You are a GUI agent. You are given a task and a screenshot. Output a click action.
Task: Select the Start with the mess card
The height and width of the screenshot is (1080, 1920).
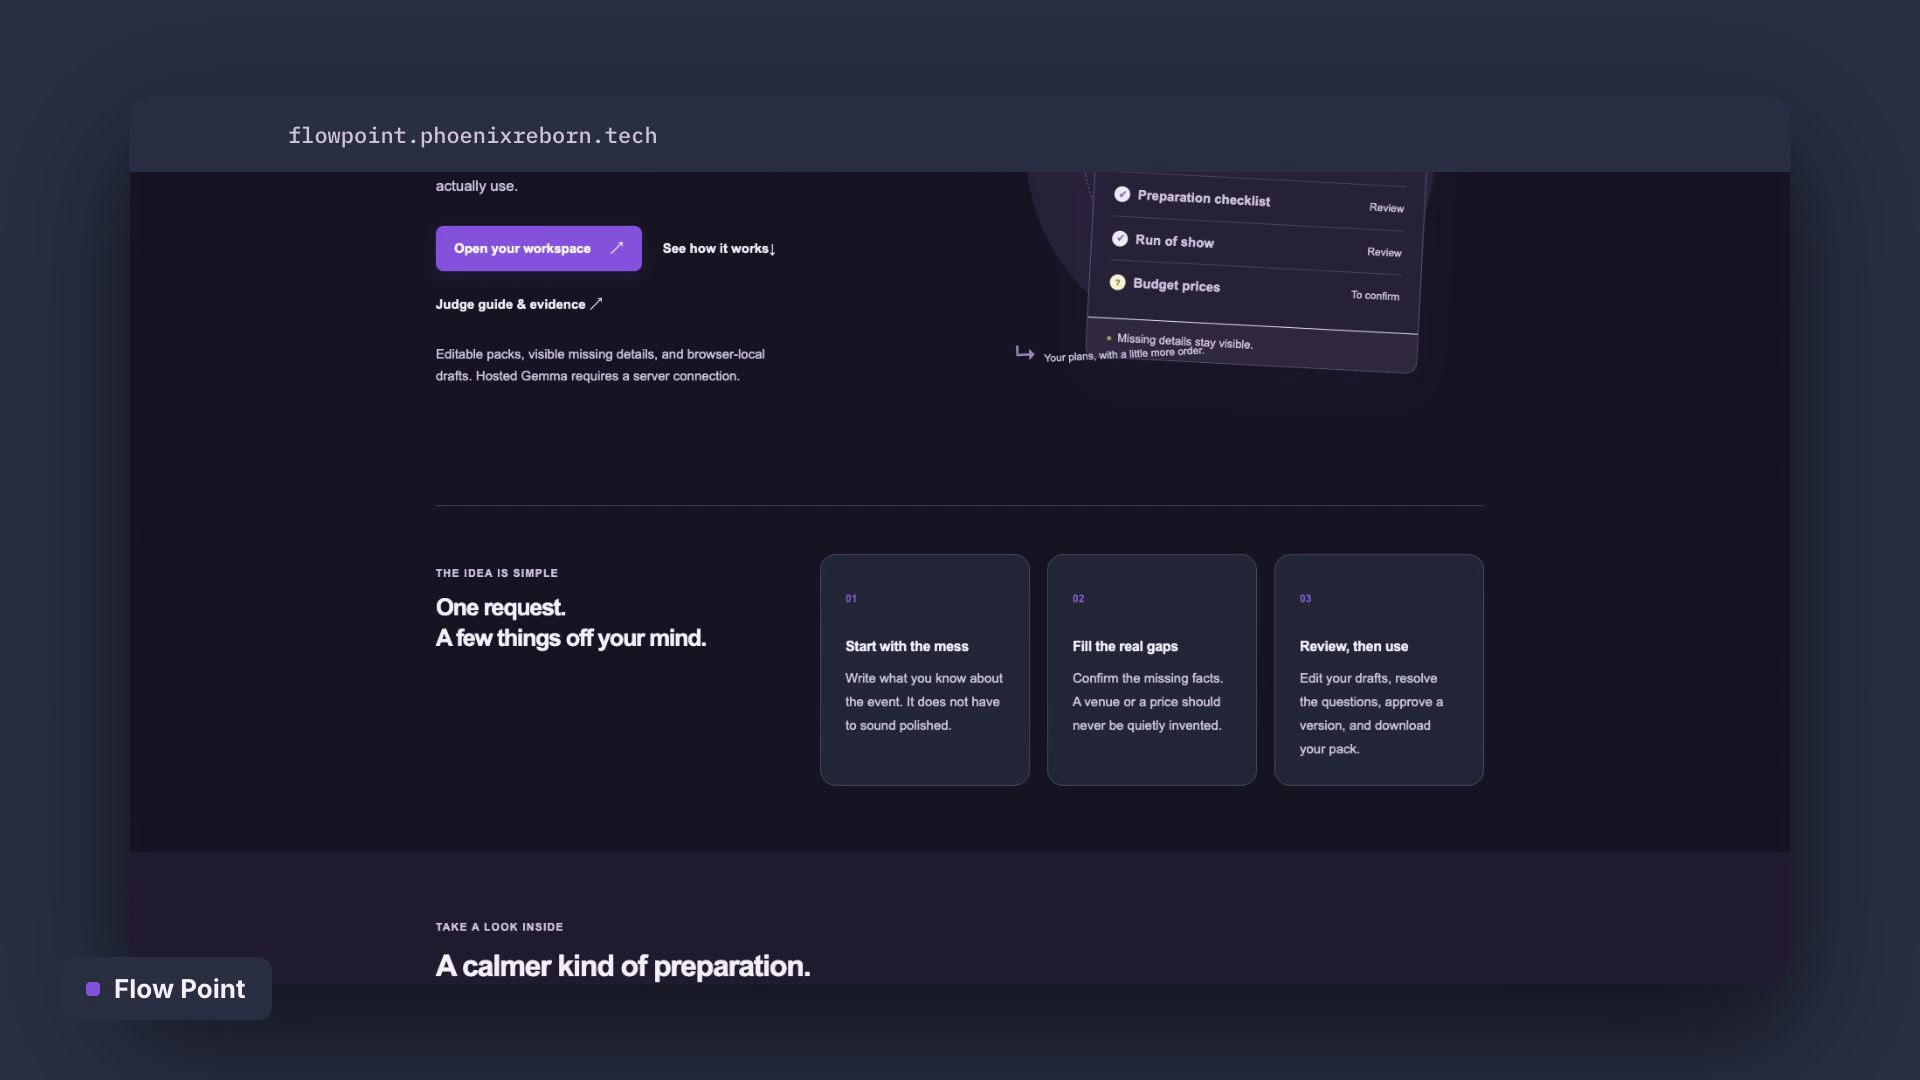pyautogui.click(x=925, y=670)
